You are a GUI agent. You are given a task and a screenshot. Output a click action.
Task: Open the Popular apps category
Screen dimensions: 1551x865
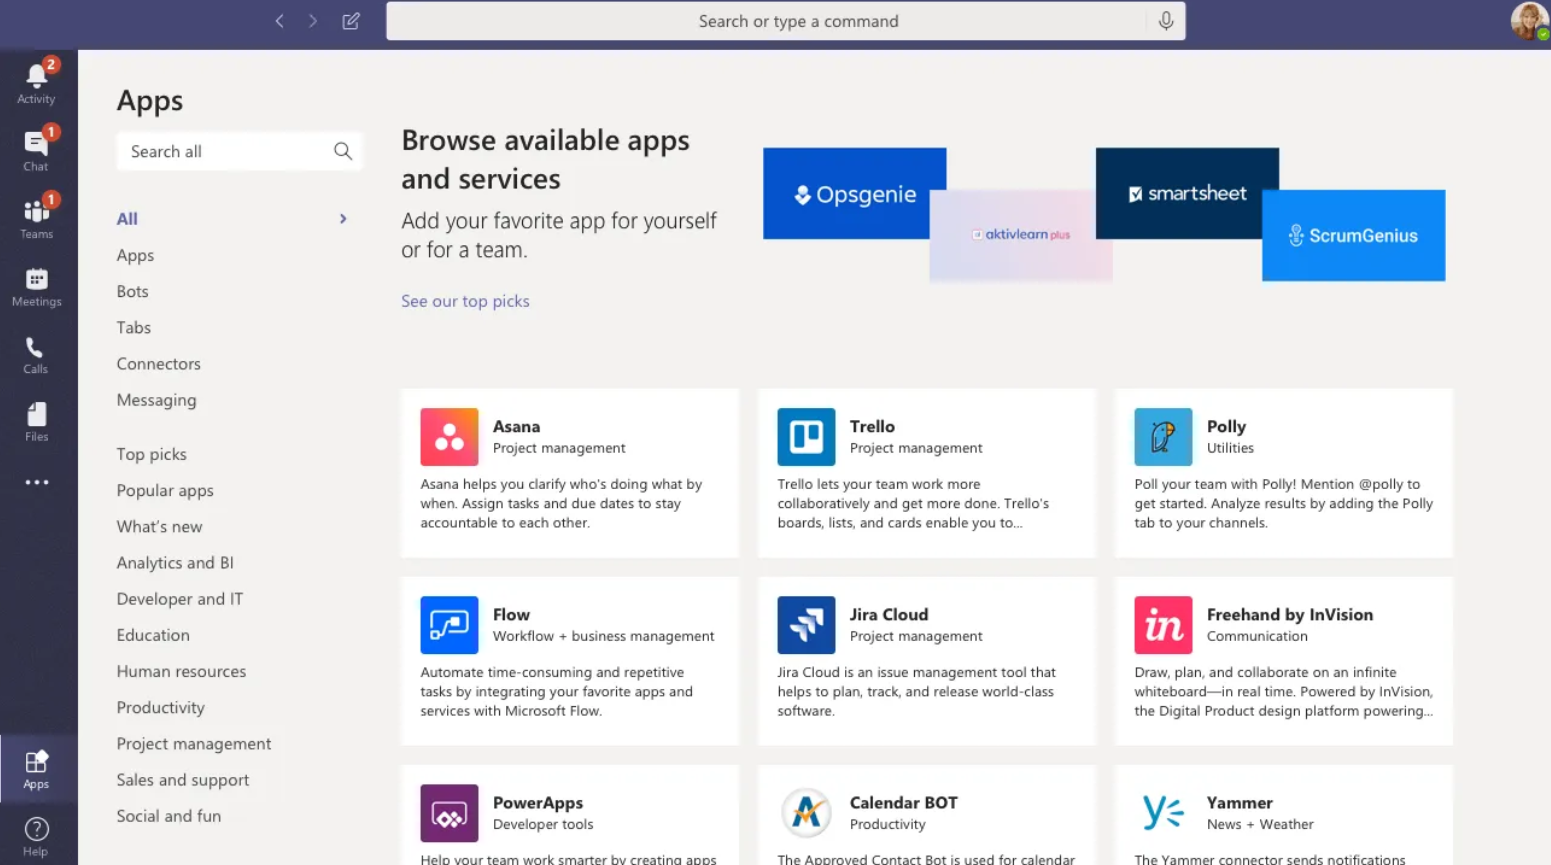tap(165, 490)
